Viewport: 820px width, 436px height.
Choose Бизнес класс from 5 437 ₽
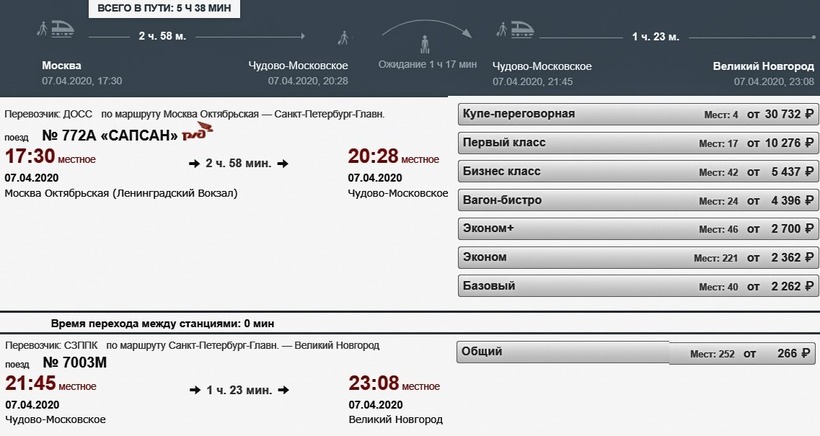coord(638,171)
